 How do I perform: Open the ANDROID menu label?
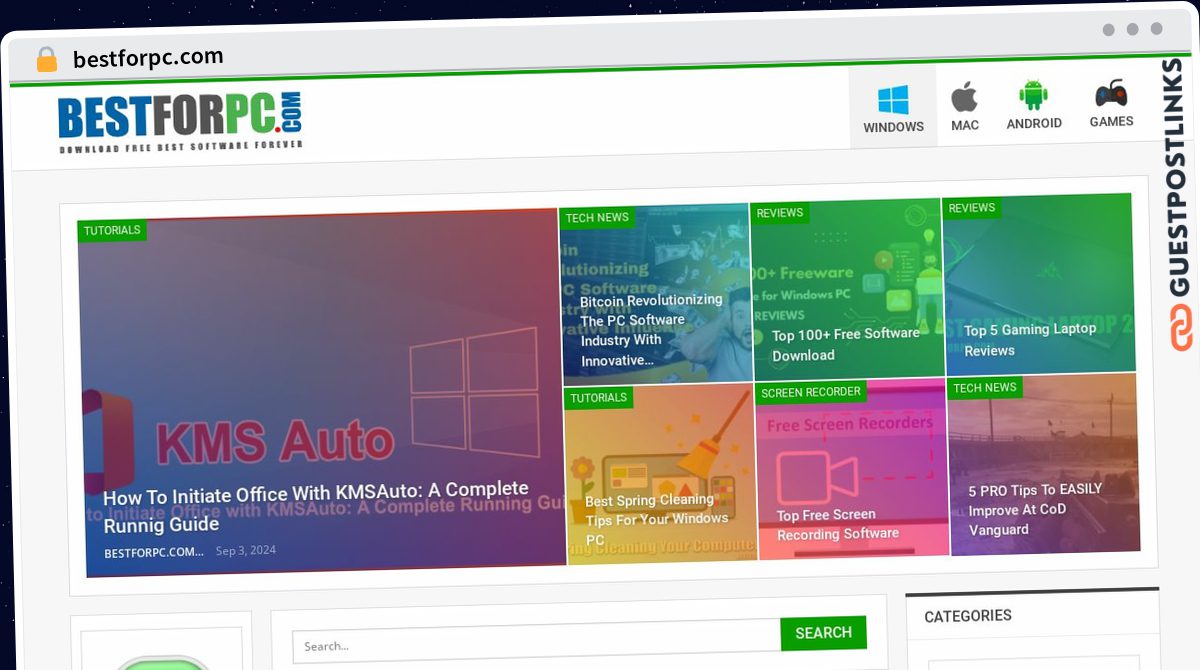(1034, 124)
